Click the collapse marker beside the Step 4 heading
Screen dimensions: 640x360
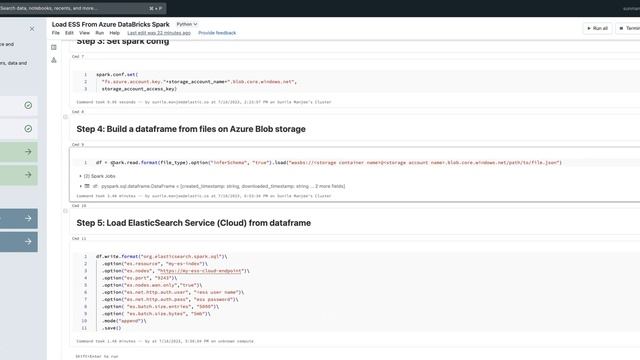tap(65, 117)
